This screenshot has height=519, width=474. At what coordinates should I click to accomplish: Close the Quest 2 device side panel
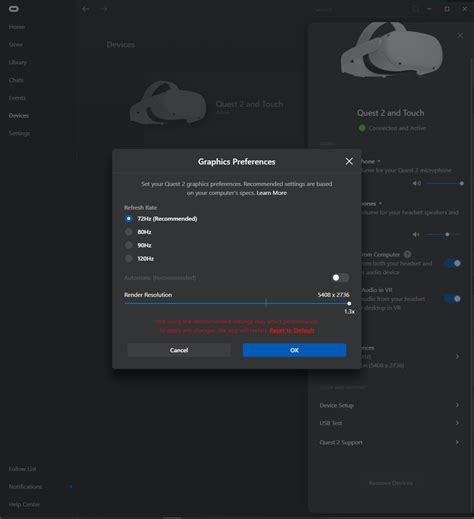pyautogui.click(x=460, y=35)
